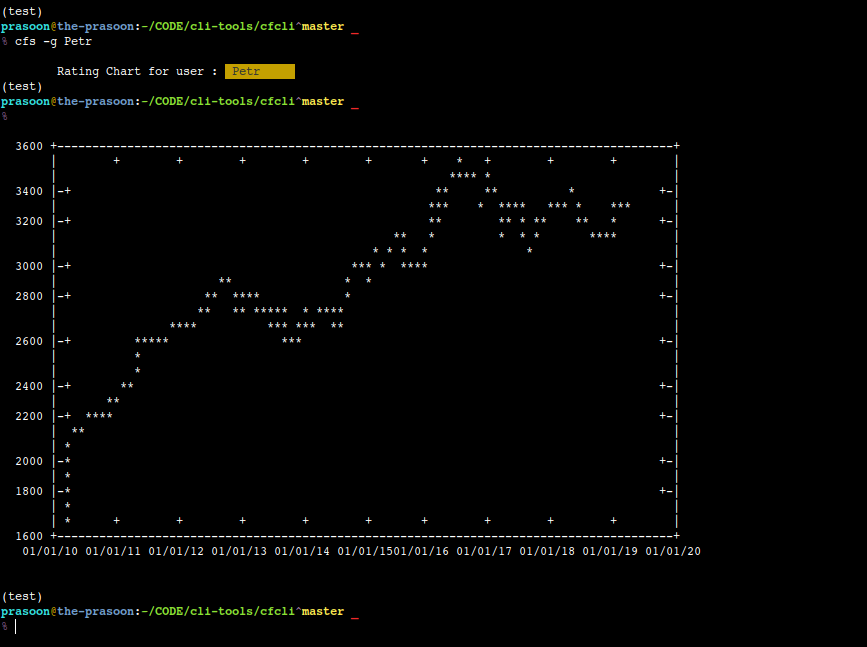Select the 3400 rating axis label

coord(29,191)
